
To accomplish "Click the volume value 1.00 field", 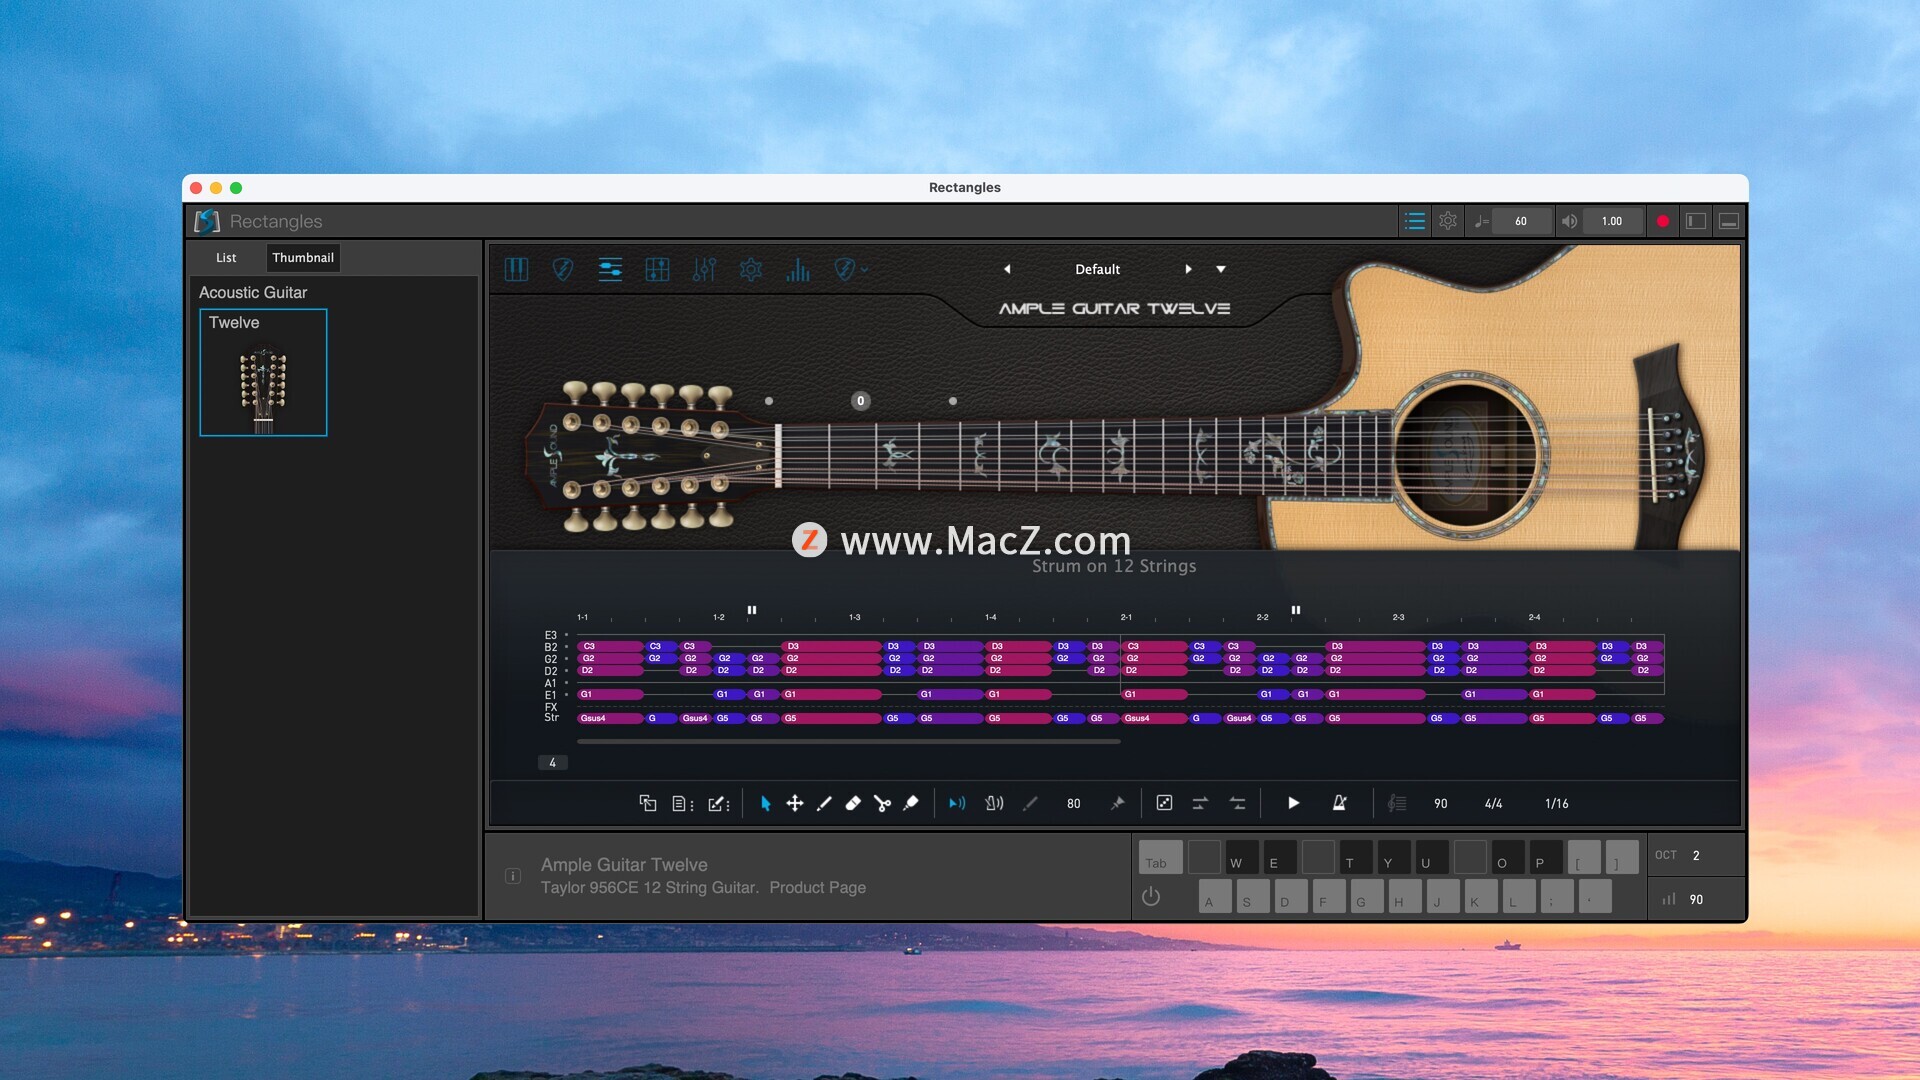I will 1612,221.
